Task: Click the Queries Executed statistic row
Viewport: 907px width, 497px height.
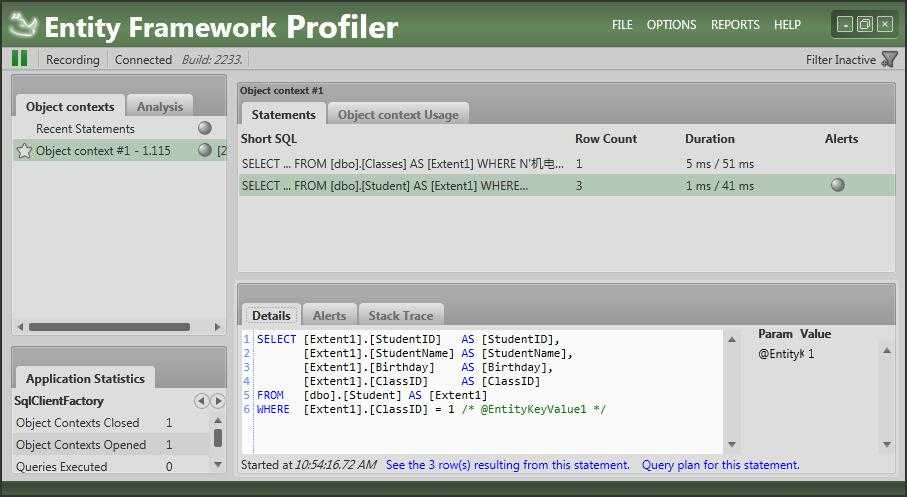Action: point(110,466)
